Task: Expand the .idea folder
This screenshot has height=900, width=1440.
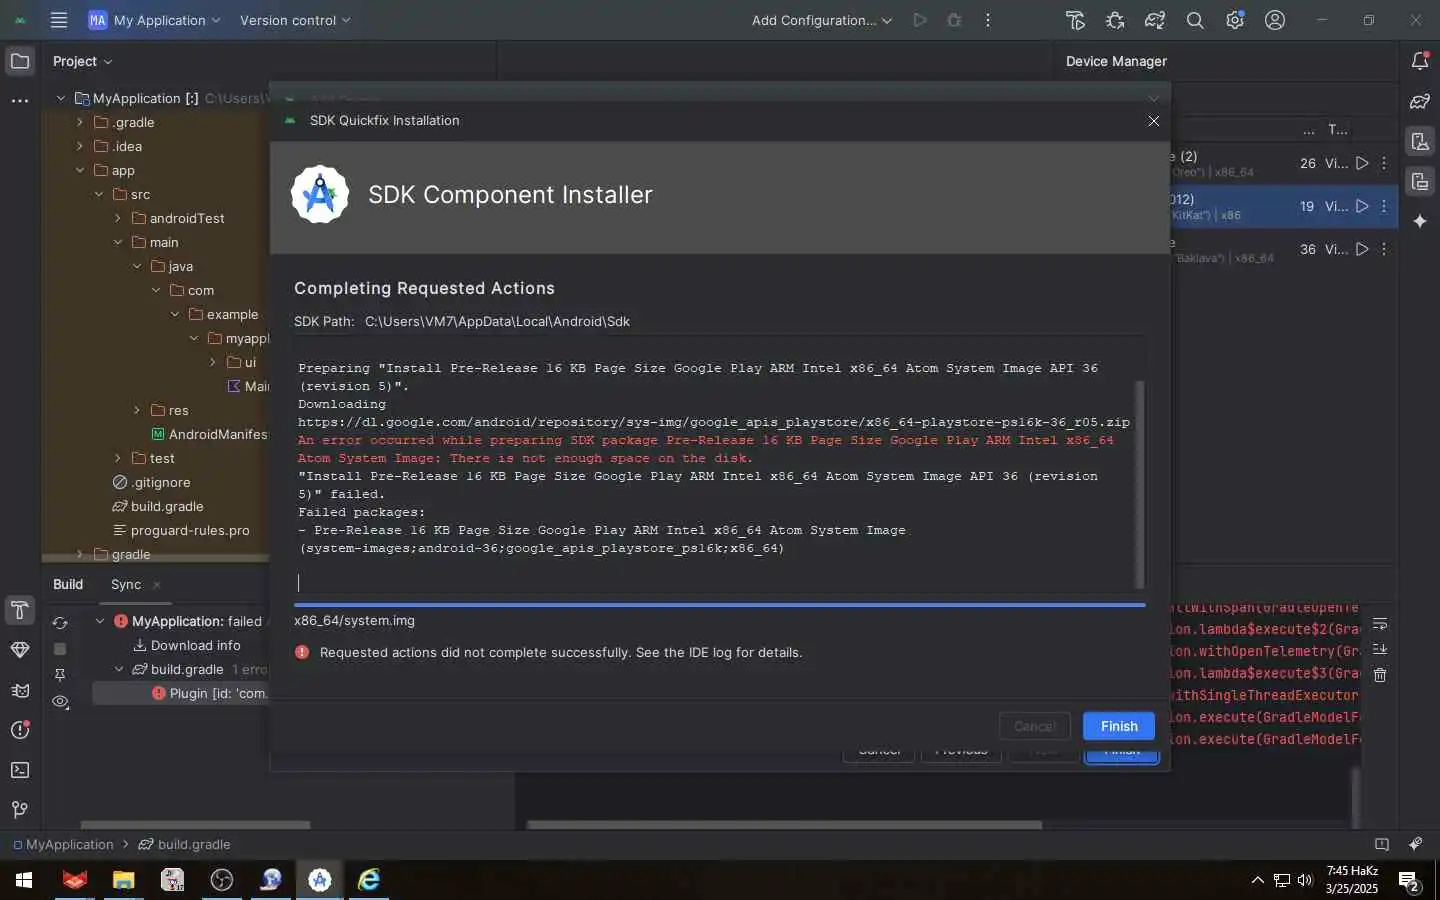Action: [x=80, y=146]
